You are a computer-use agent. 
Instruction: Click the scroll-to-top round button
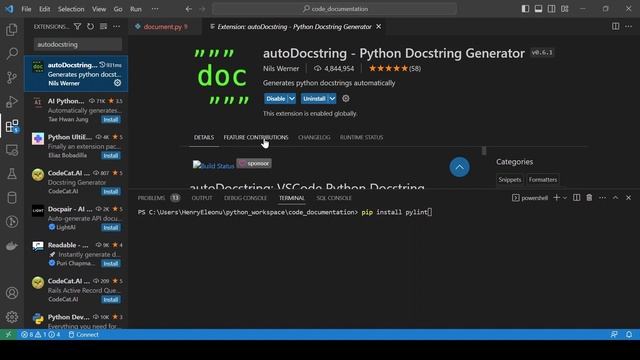click(459, 167)
